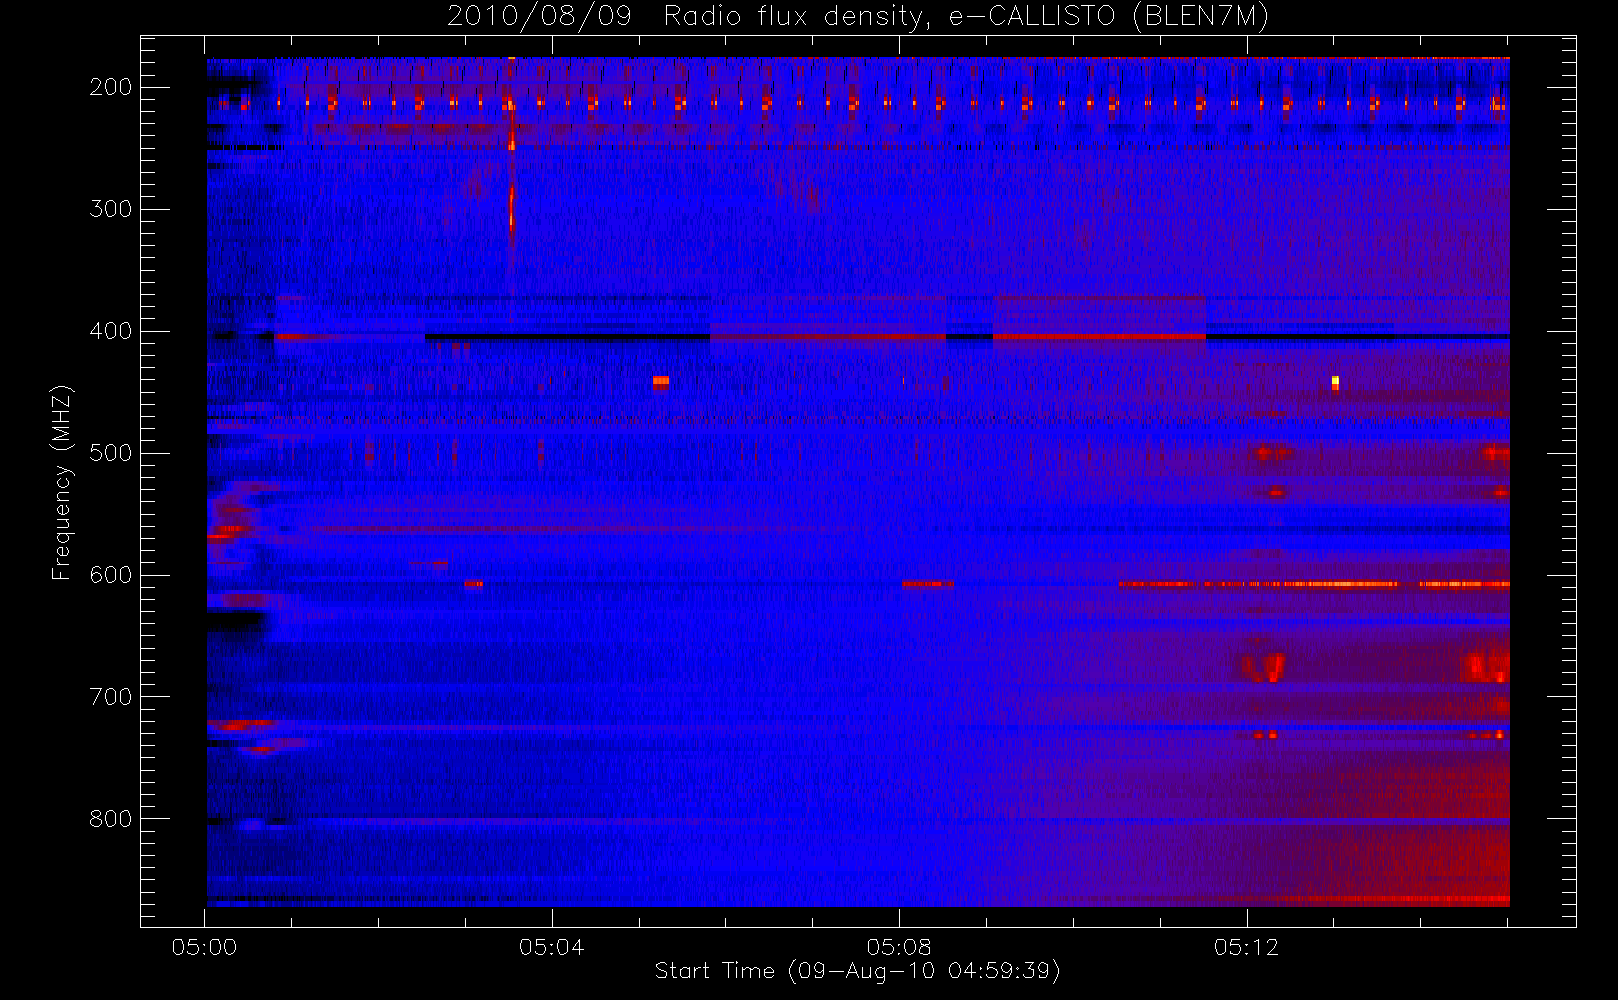The height and width of the screenshot is (1000, 1618).
Task: Click the '05:00' time axis label
Action: [205, 947]
